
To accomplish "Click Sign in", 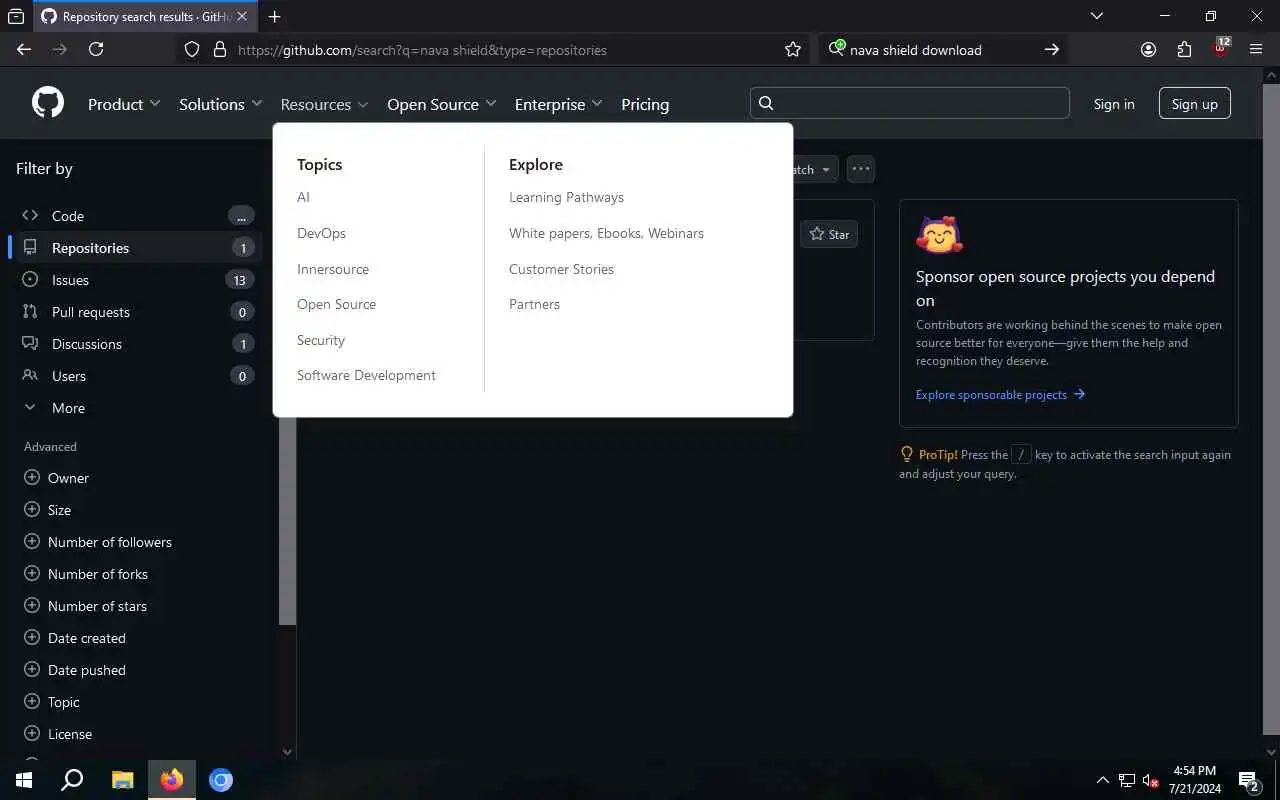I will pos(1114,104).
